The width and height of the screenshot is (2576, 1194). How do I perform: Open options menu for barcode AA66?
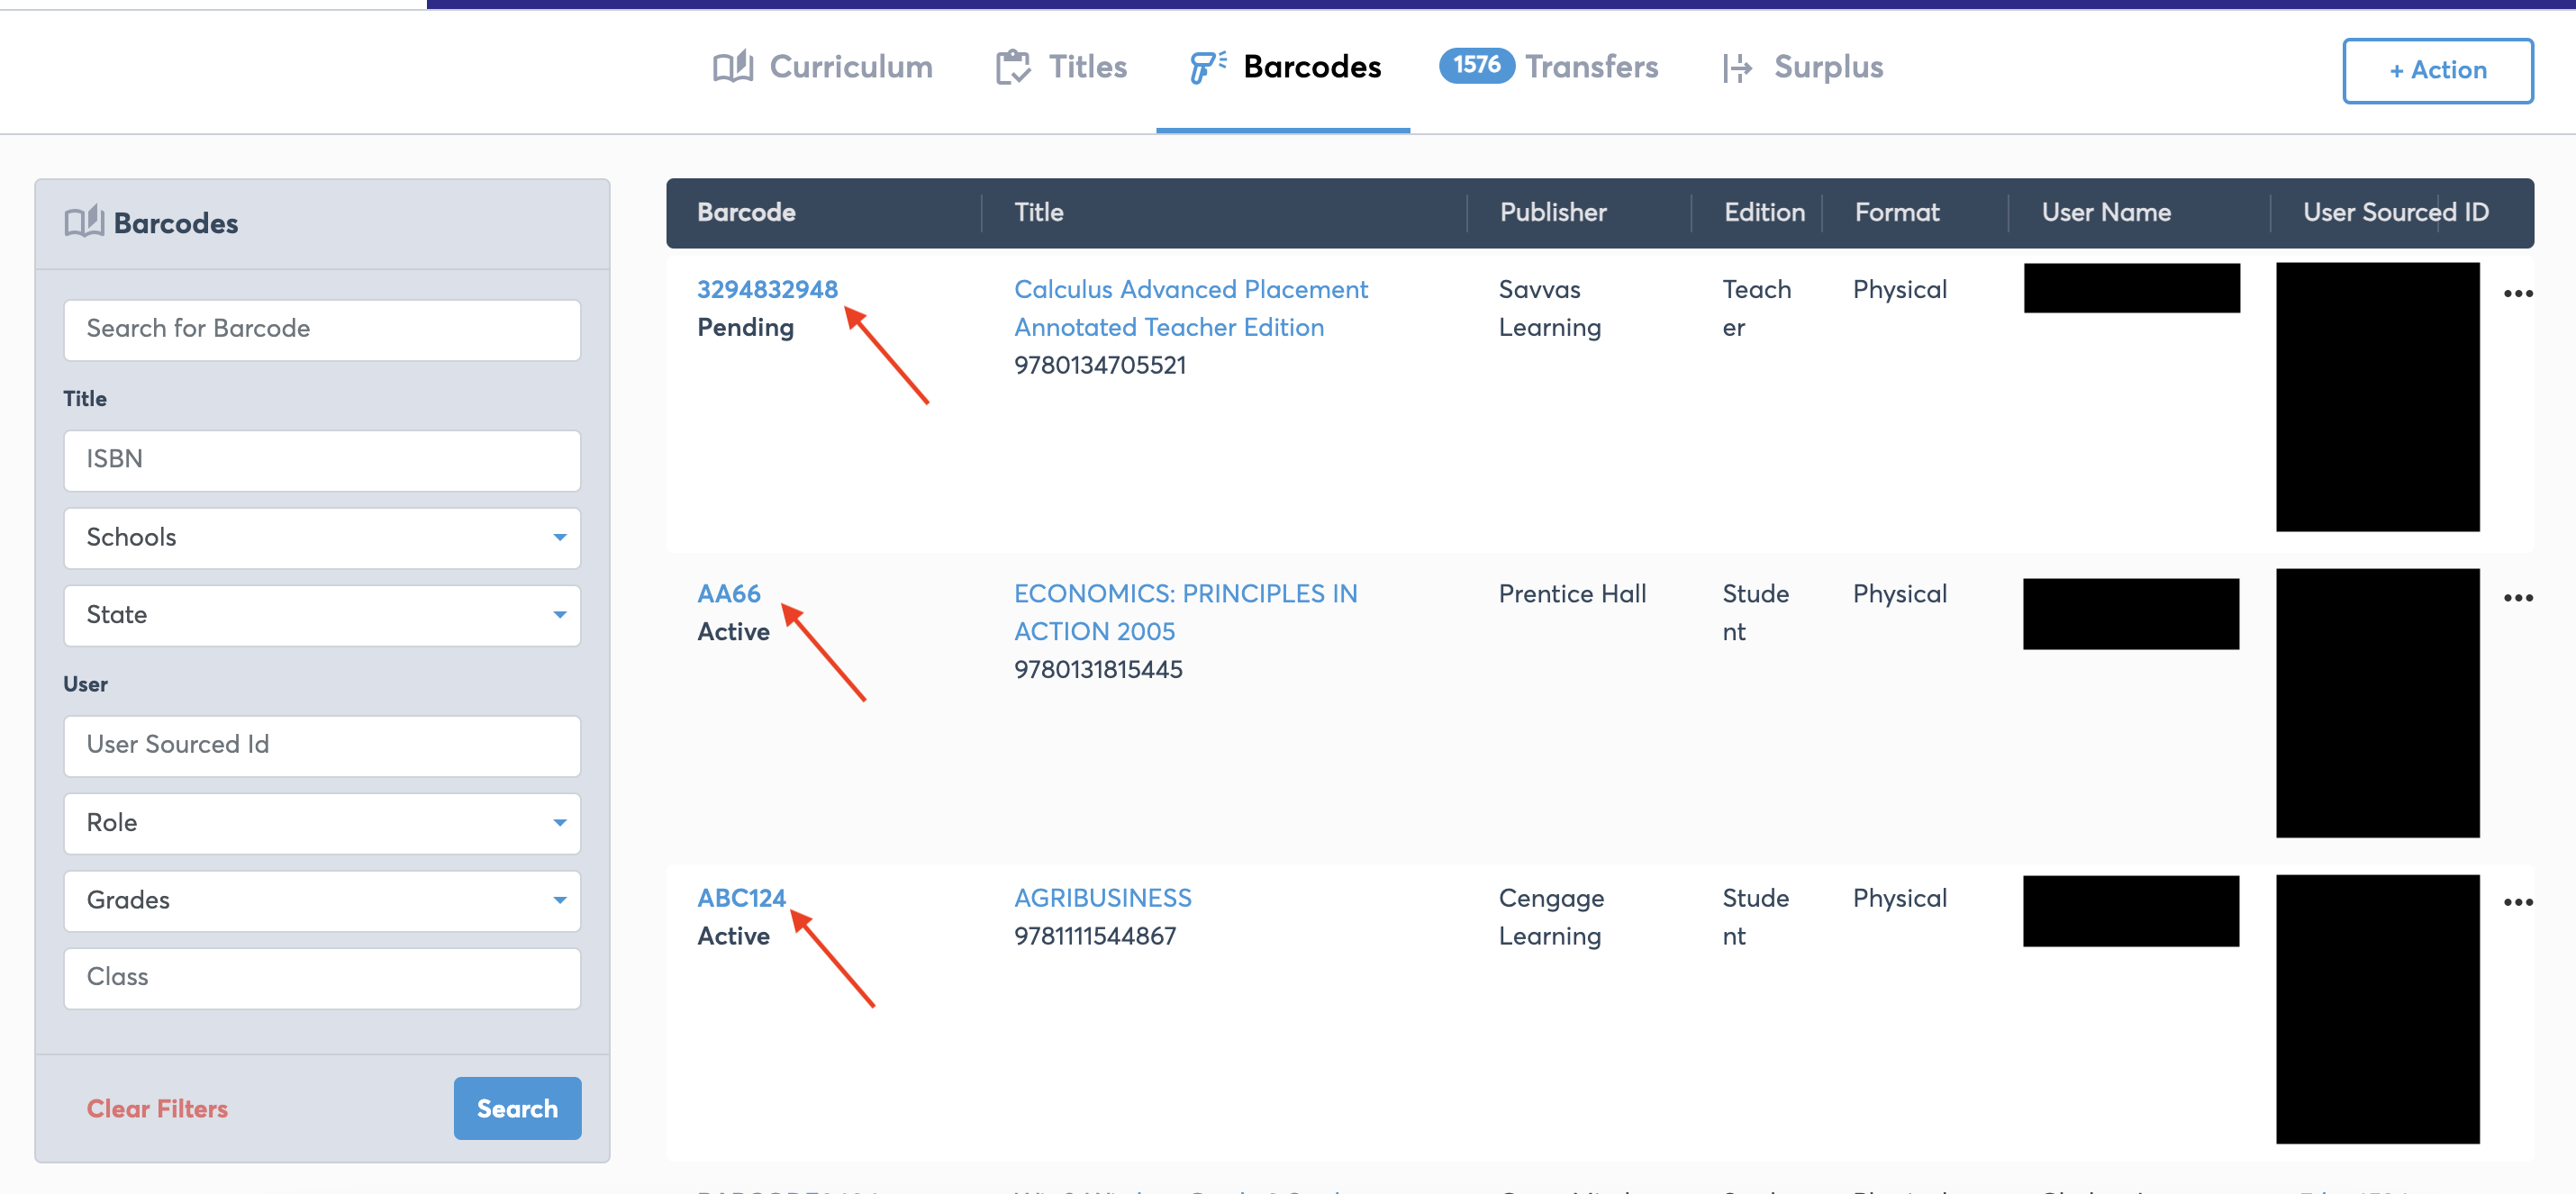tap(2517, 598)
